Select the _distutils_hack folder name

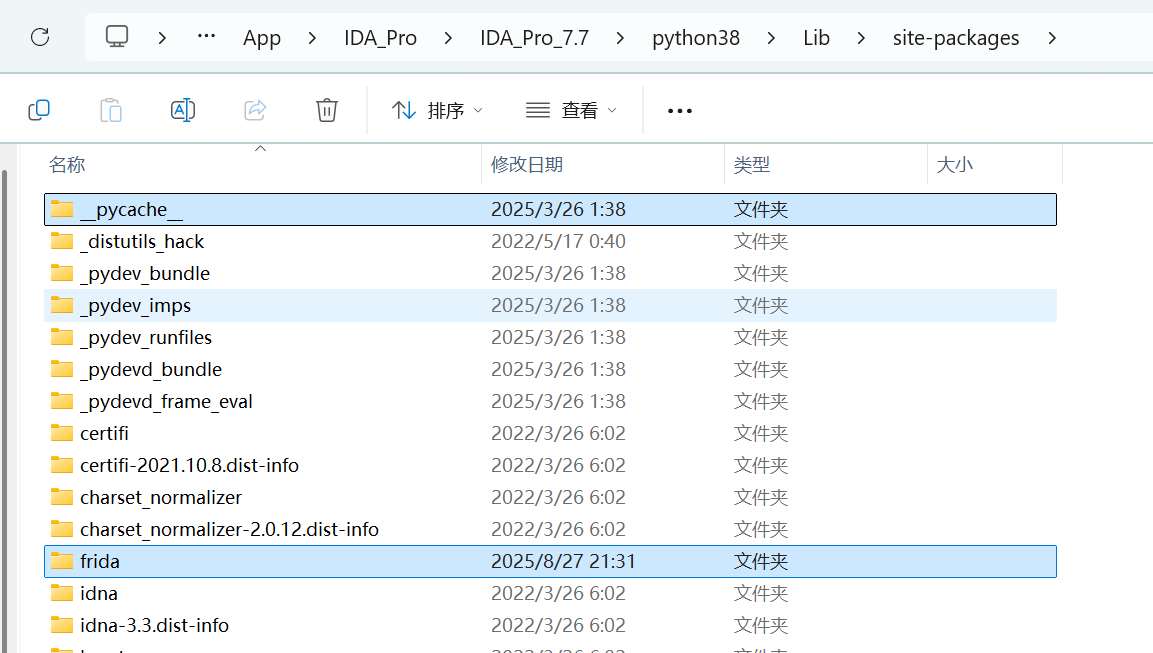pos(142,241)
